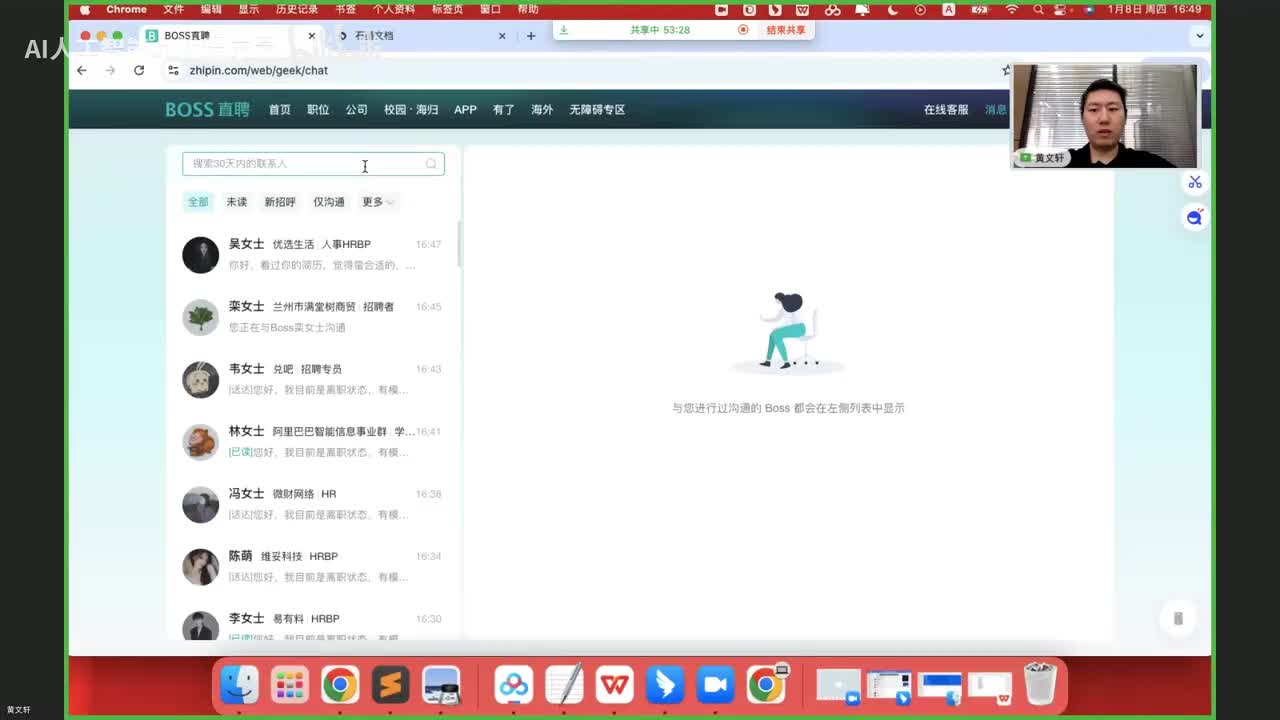Open the Trash in the dock
The width and height of the screenshot is (1280, 720).
click(x=1040, y=685)
